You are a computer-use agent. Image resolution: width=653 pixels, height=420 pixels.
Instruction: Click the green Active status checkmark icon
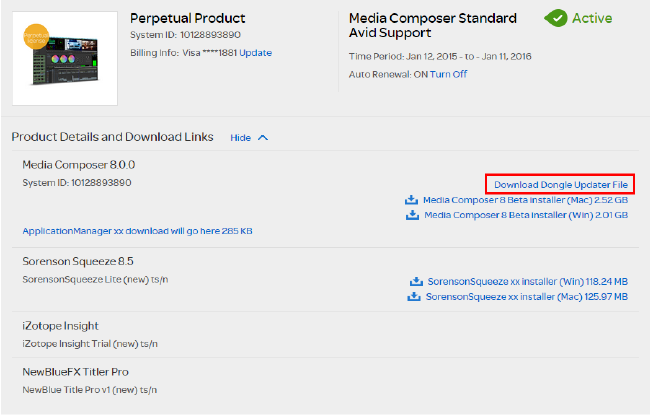click(556, 19)
